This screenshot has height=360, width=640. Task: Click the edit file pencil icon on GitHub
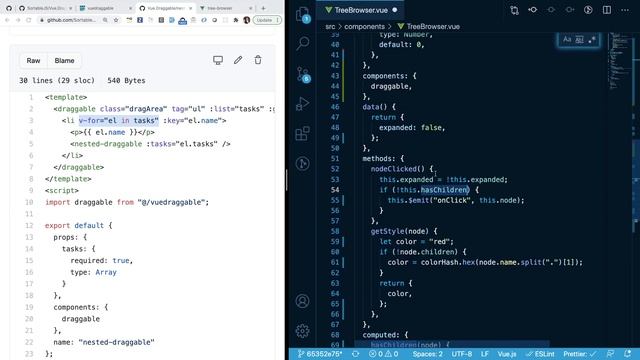pos(238,60)
